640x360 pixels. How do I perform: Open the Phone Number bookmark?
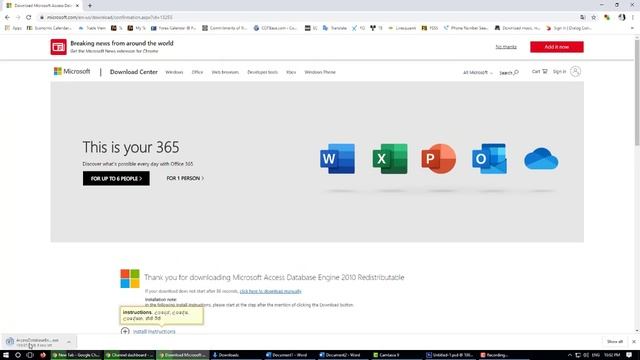[x=466, y=28]
